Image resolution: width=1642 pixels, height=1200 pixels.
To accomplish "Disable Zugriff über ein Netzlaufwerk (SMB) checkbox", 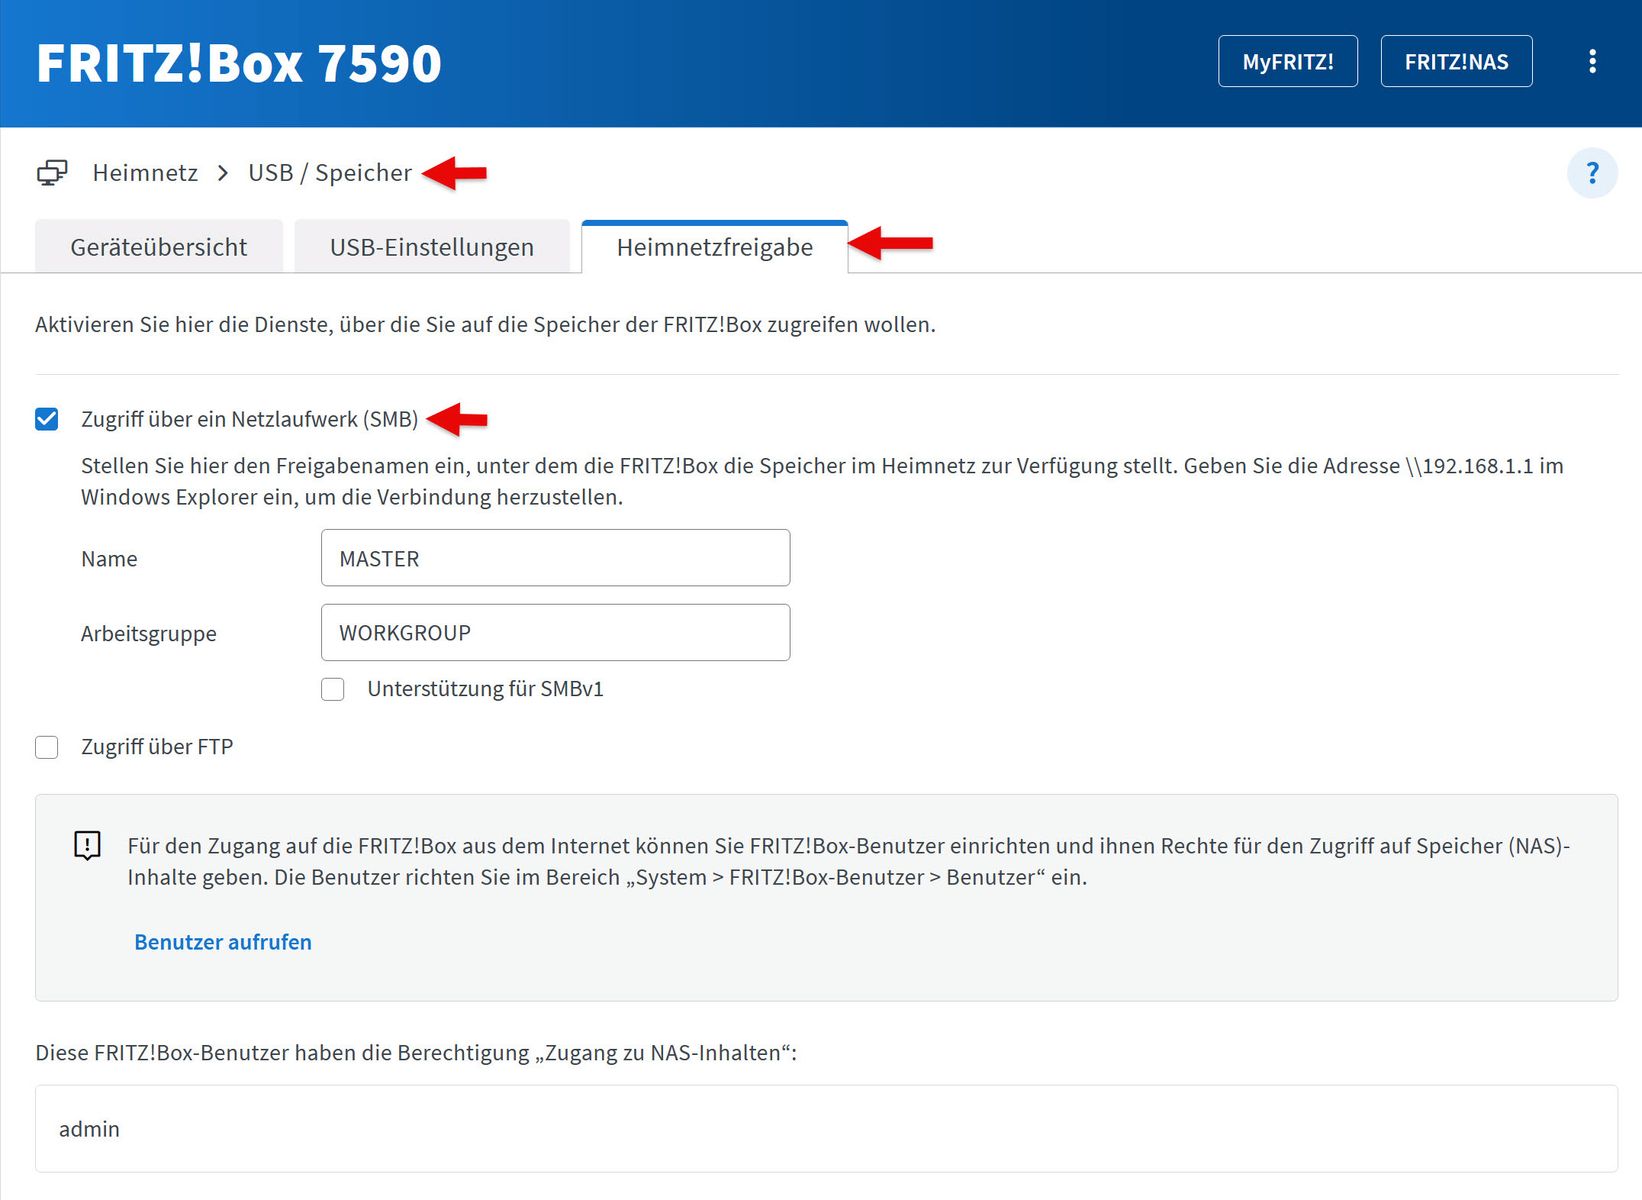I will 47,419.
